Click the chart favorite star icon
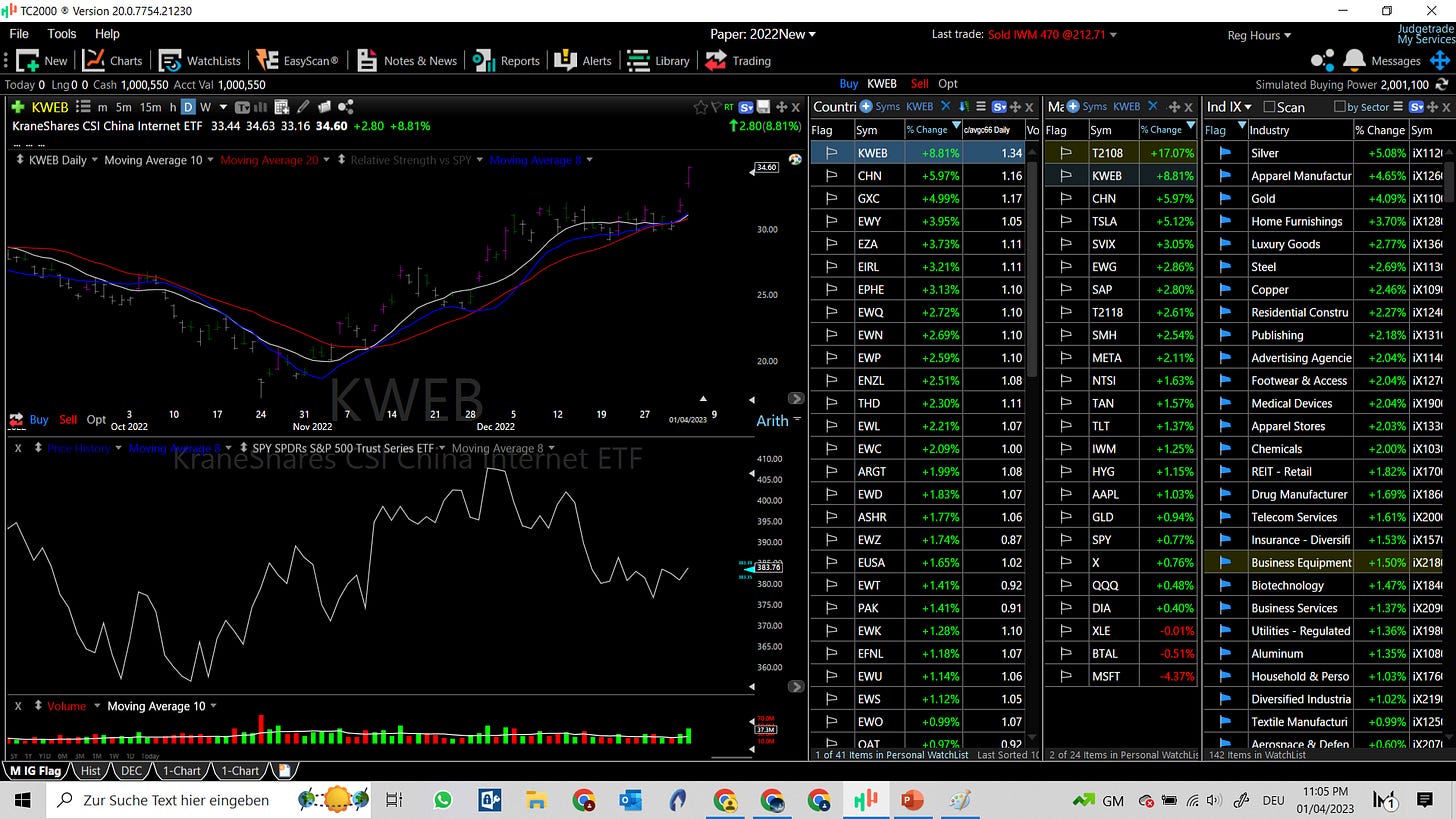 (x=700, y=107)
